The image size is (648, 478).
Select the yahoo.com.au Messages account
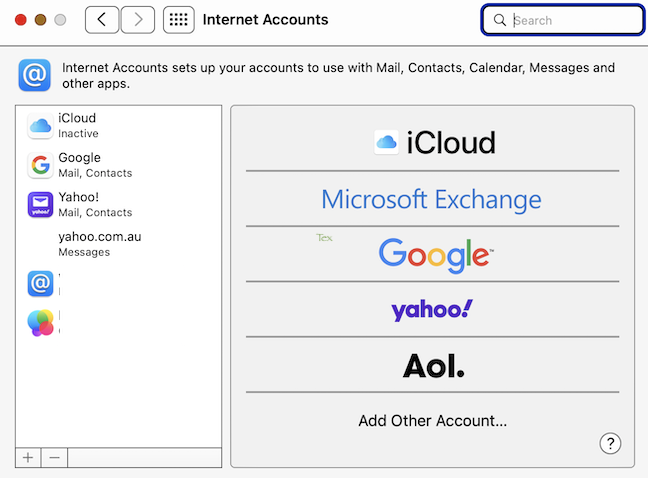119,244
